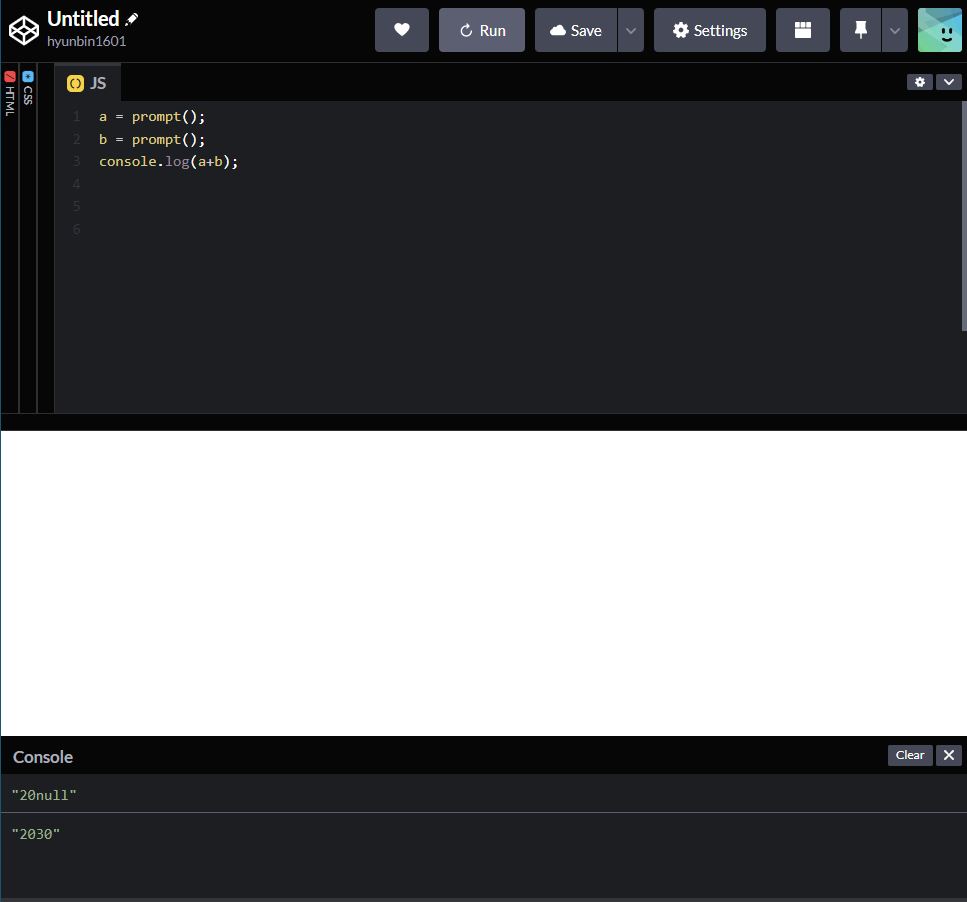Click the JS editor vertical scrollbar
The image size is (967, 902).
(964, 216)
